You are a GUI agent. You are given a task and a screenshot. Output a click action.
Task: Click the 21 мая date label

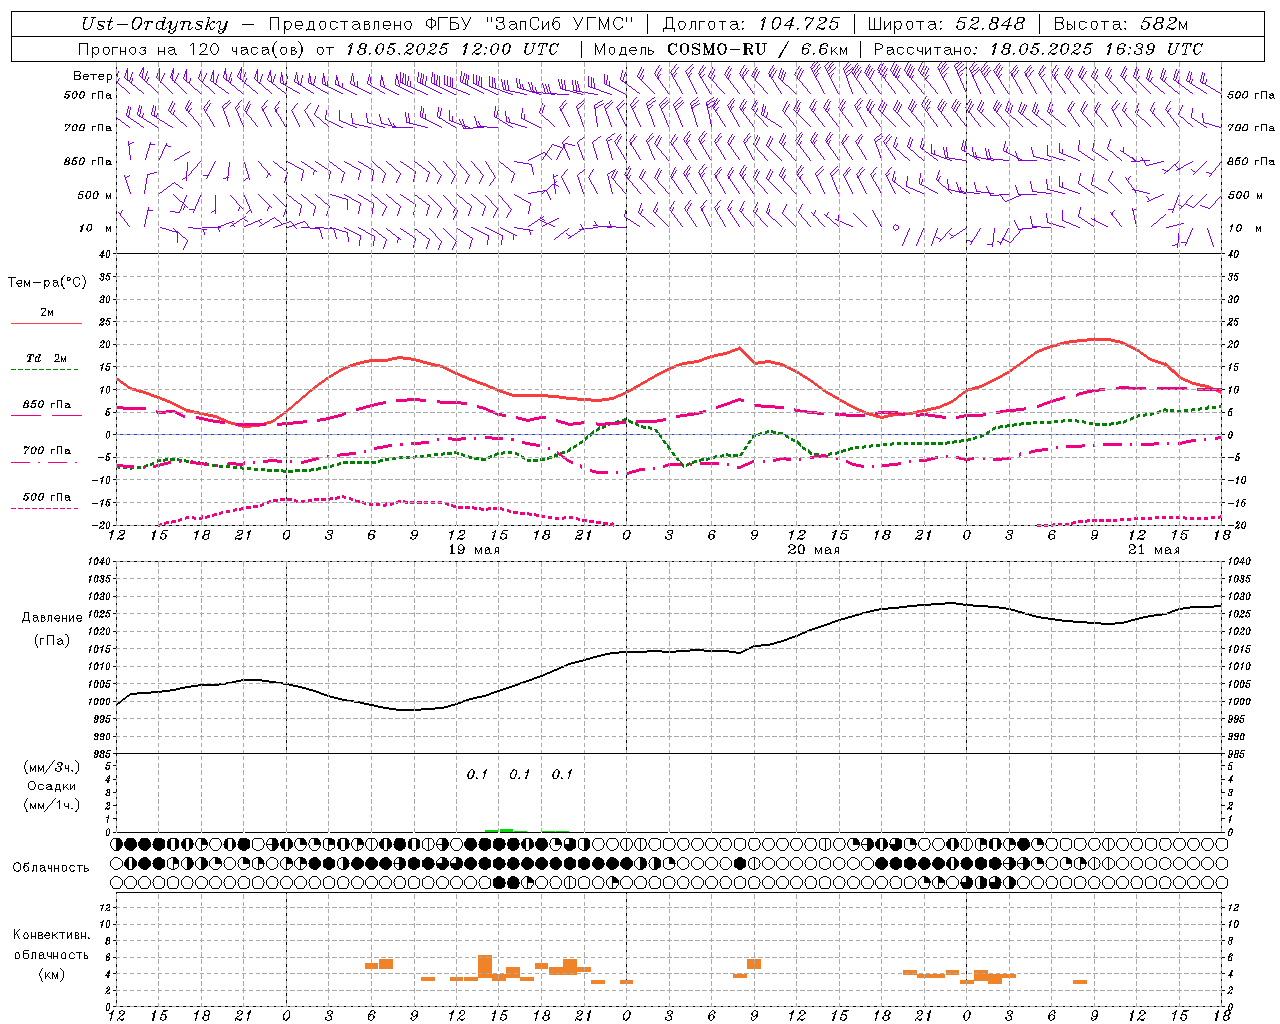tap(1154, 550)
